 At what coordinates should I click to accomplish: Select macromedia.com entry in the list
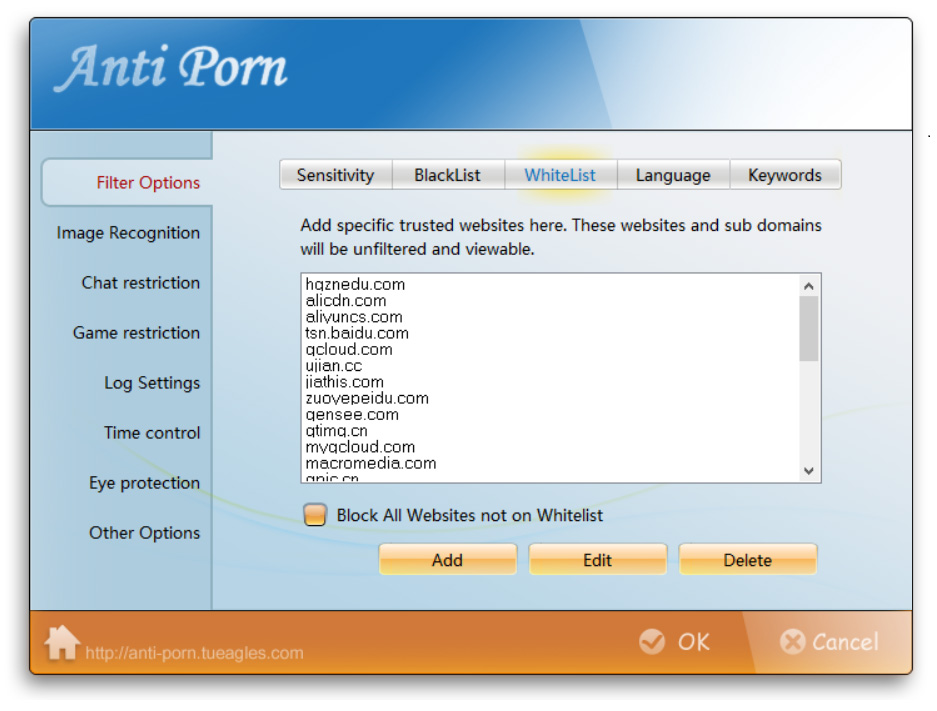(371, 463)
